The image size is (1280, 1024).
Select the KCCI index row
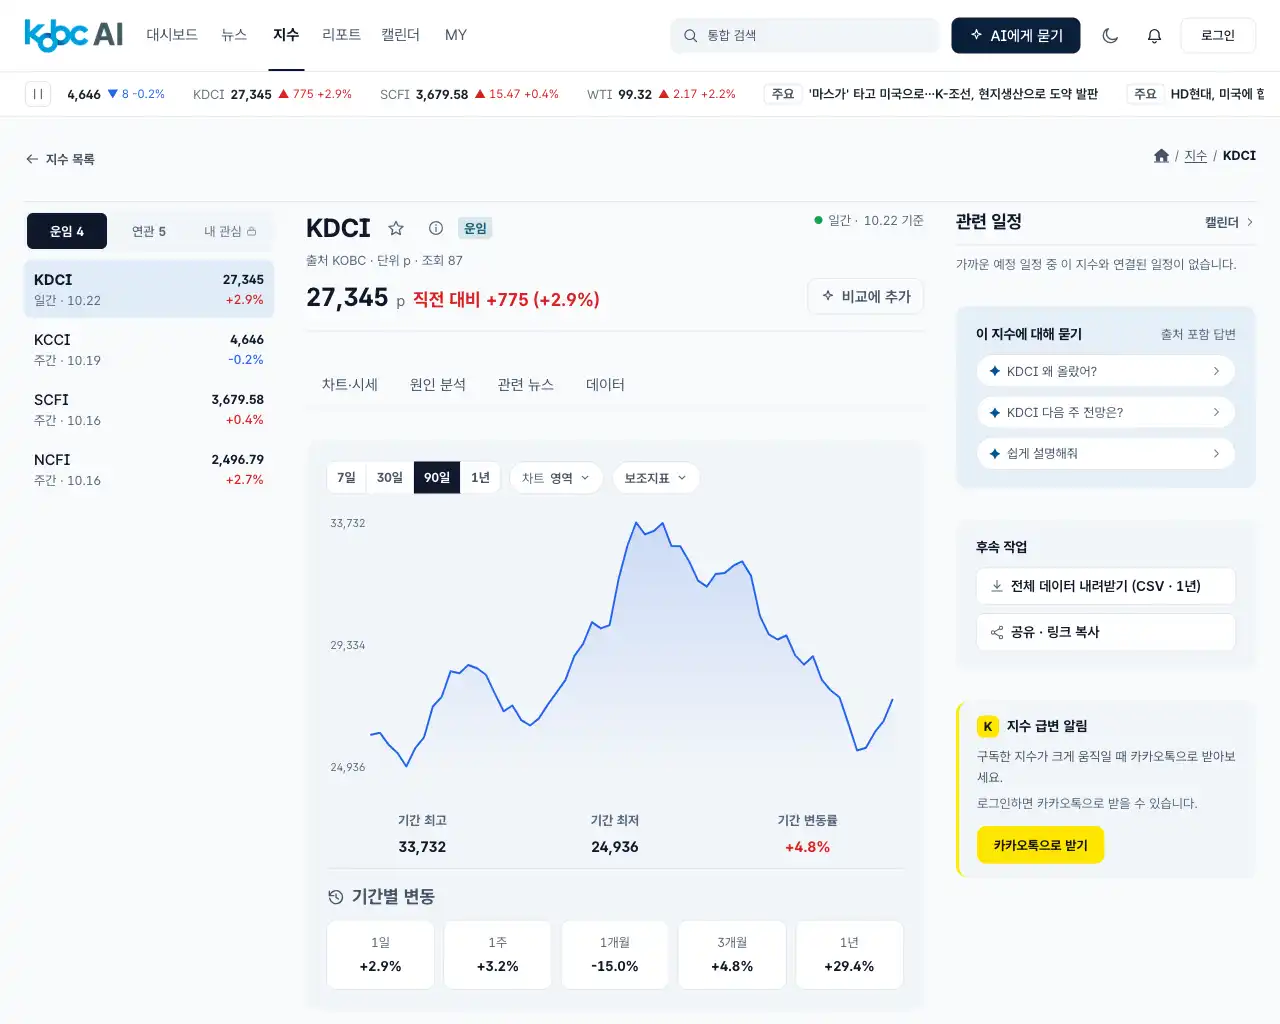149,349
